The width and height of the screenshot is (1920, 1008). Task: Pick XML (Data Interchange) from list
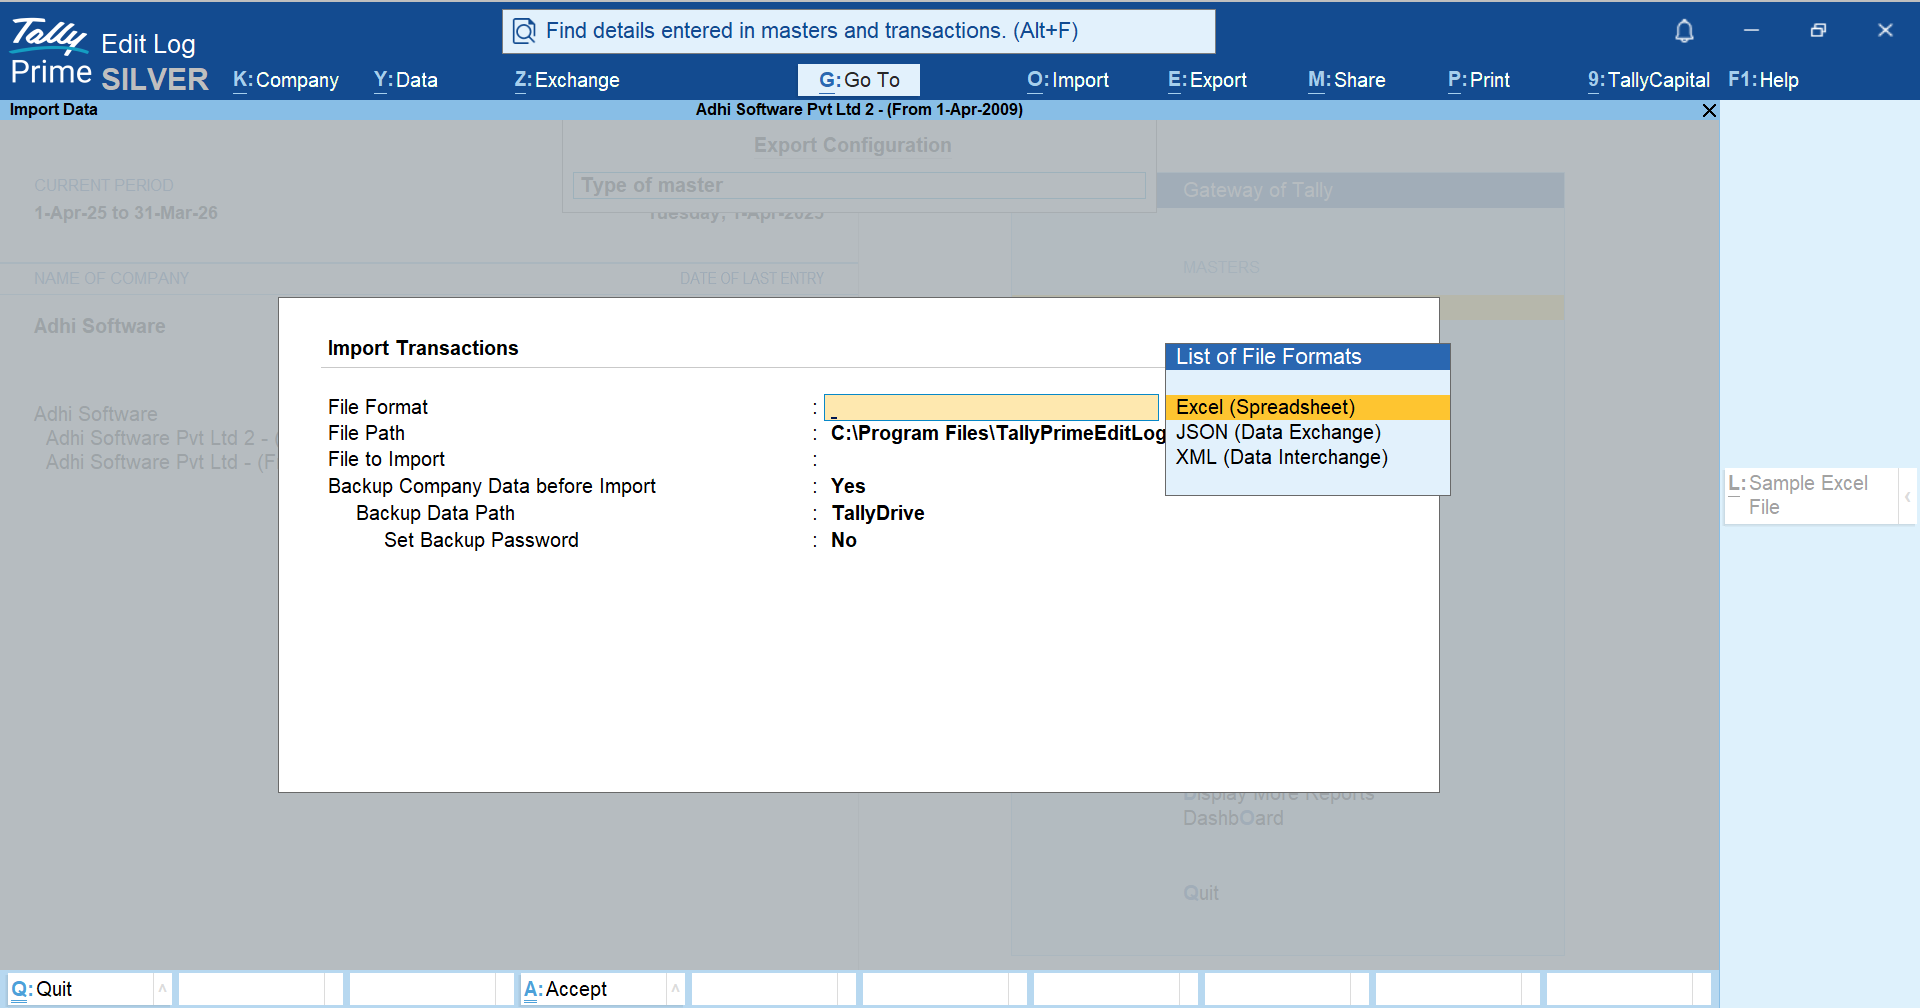click(x=1281, y=457)
